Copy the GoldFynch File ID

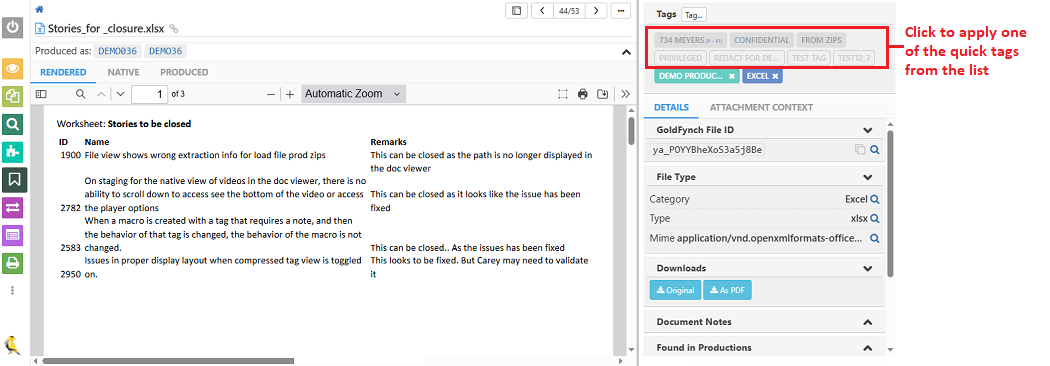[x=860, y=150]
